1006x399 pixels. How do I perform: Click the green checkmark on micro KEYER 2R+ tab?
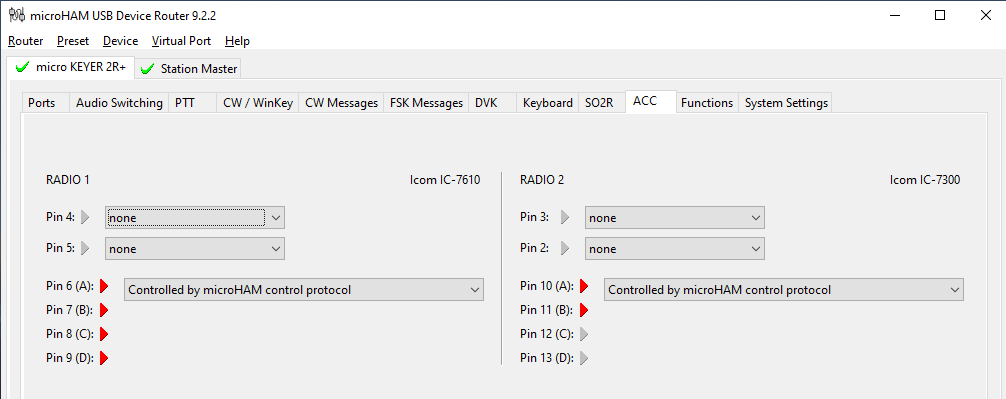tap(22, 67)
